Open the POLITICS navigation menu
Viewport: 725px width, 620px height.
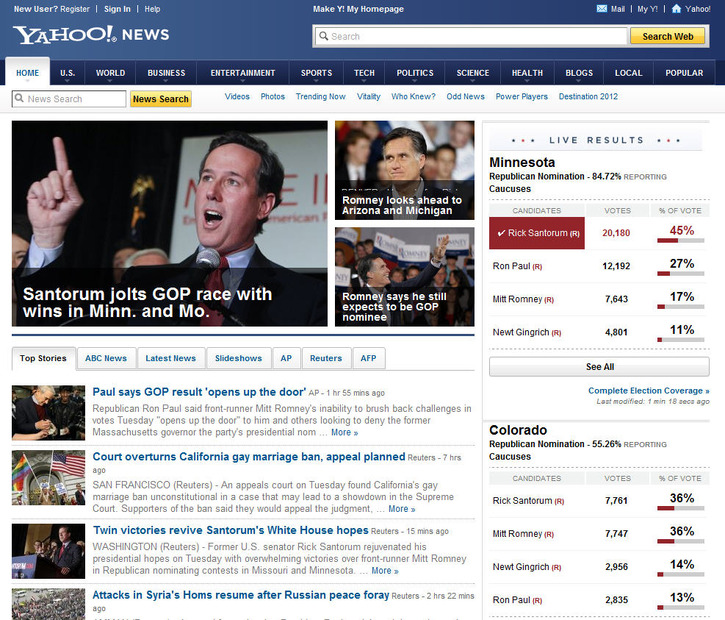(x=415, y=73)
